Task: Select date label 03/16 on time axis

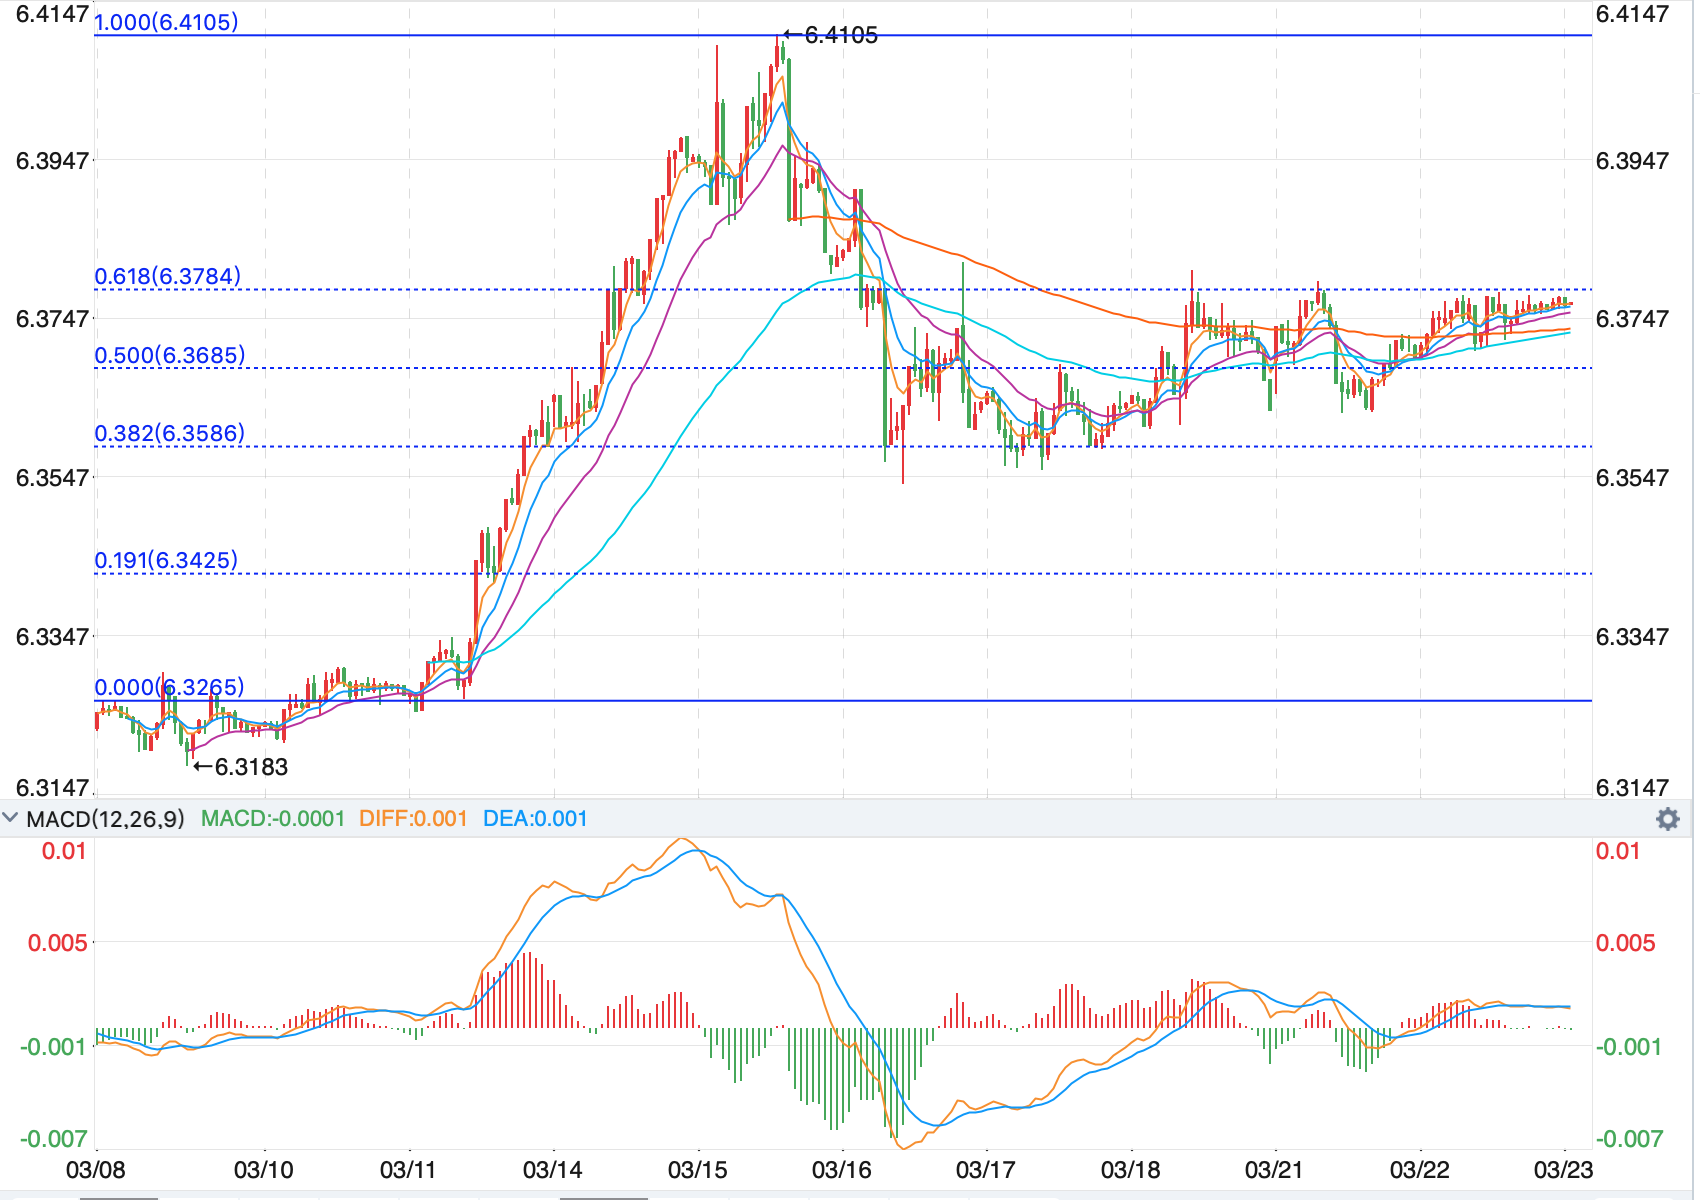Action: (x=842, y=1169)
